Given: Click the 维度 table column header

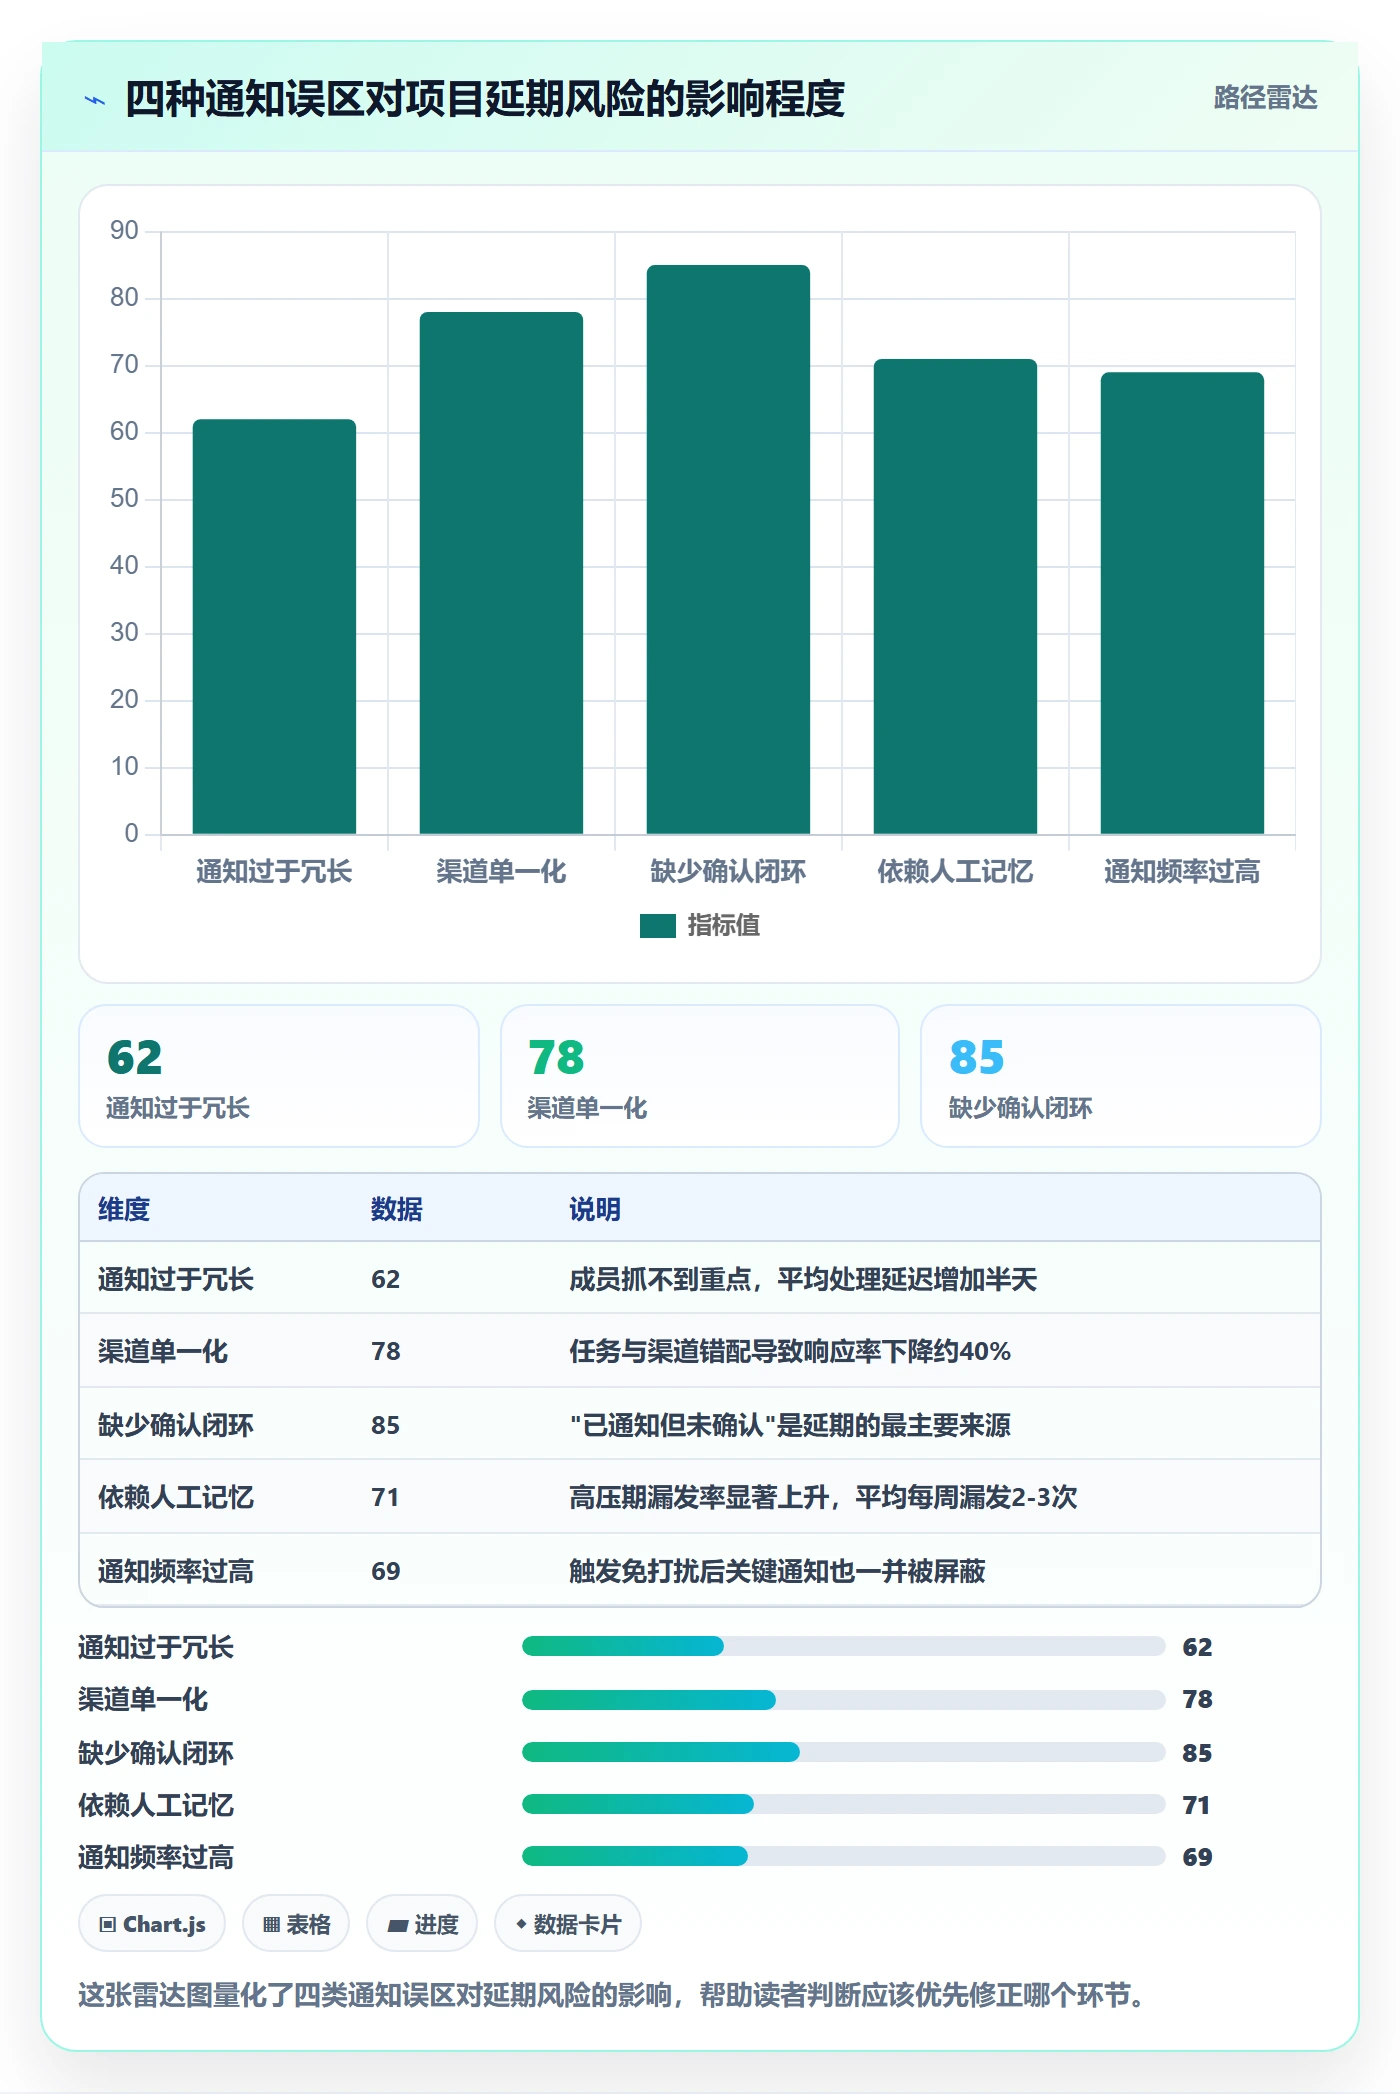Looking at the screenshot, I should [124, 1209].
